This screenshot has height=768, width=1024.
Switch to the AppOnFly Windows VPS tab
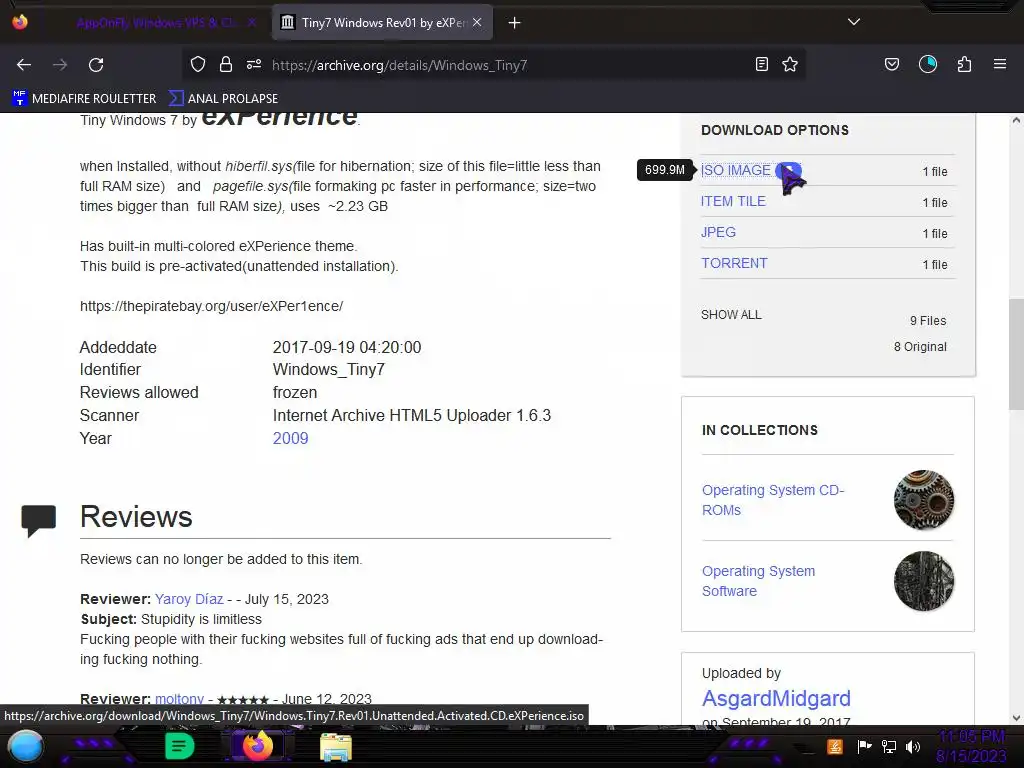tap(157, 23)
